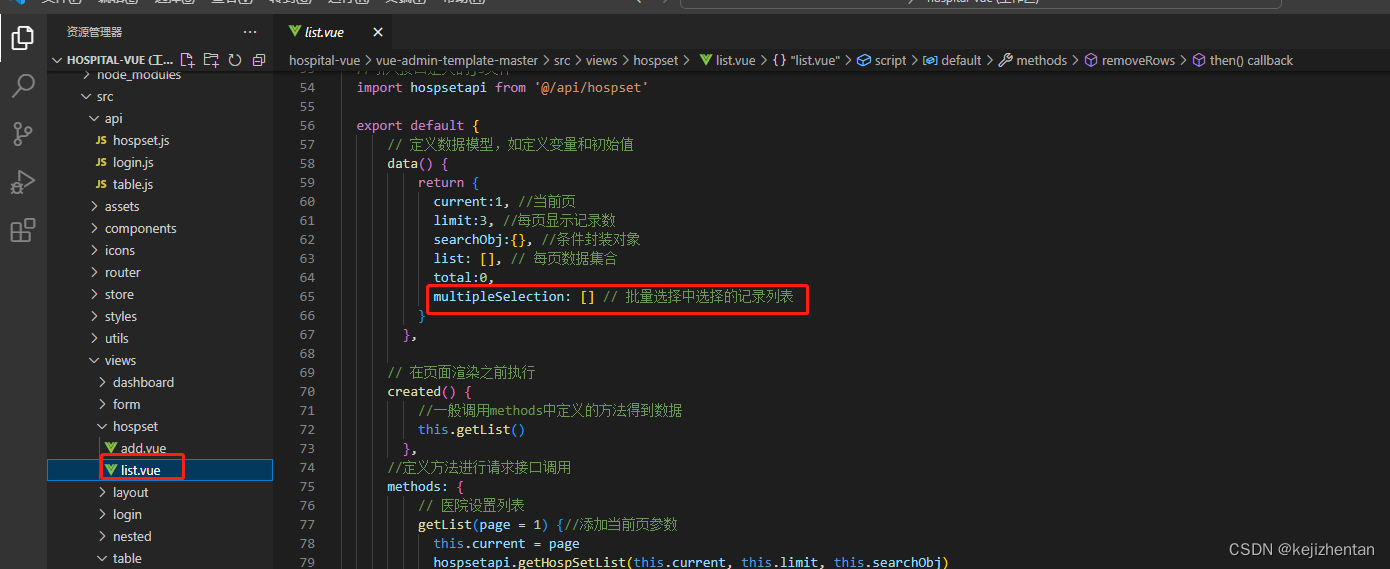Expand the dashboard folder
Image resolution: width=1390 pixels, height=569 pixels.
coord(102,383)
